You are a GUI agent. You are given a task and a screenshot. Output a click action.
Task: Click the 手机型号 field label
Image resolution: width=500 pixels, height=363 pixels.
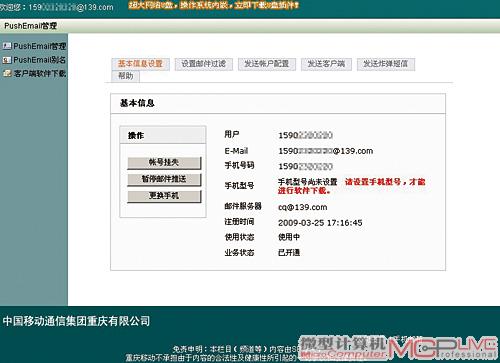(239, 185)
